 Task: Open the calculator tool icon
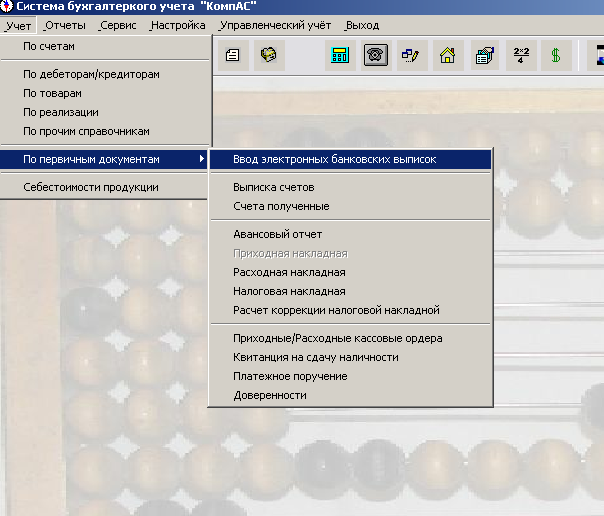pyautogui.click(x=340, y=55)
